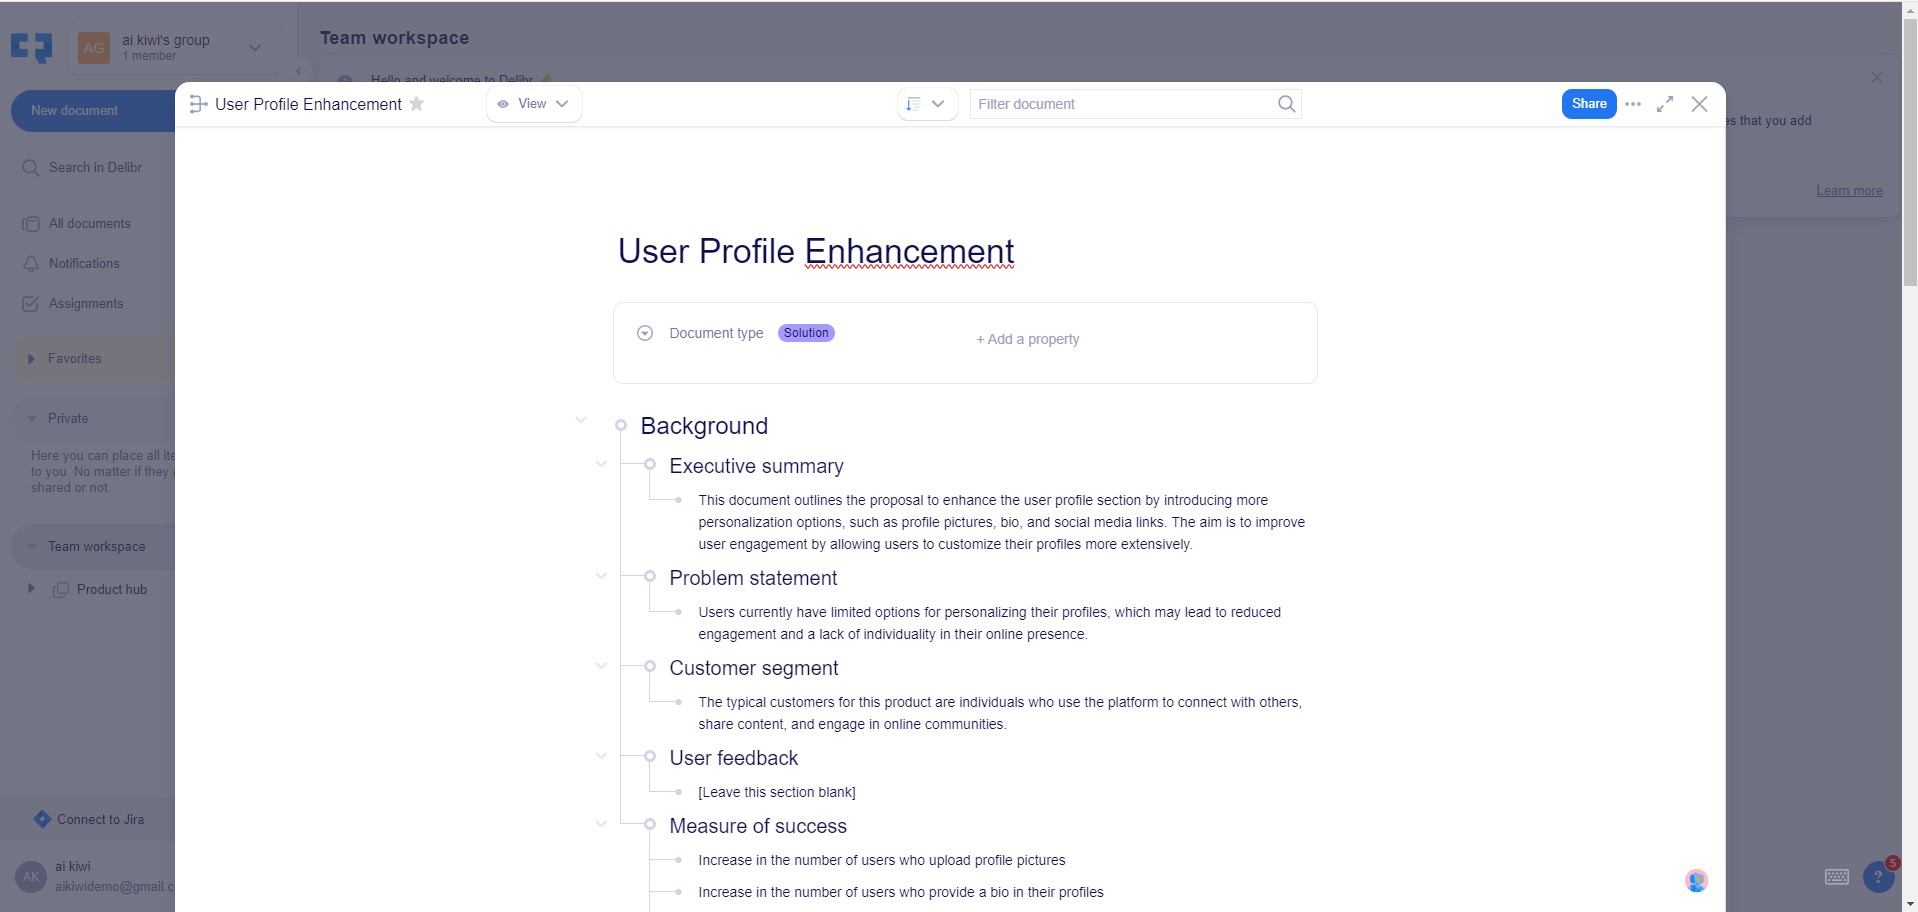Click the Delibr logo icon
The image size is (1918, 912).
(x=31, y=47)
